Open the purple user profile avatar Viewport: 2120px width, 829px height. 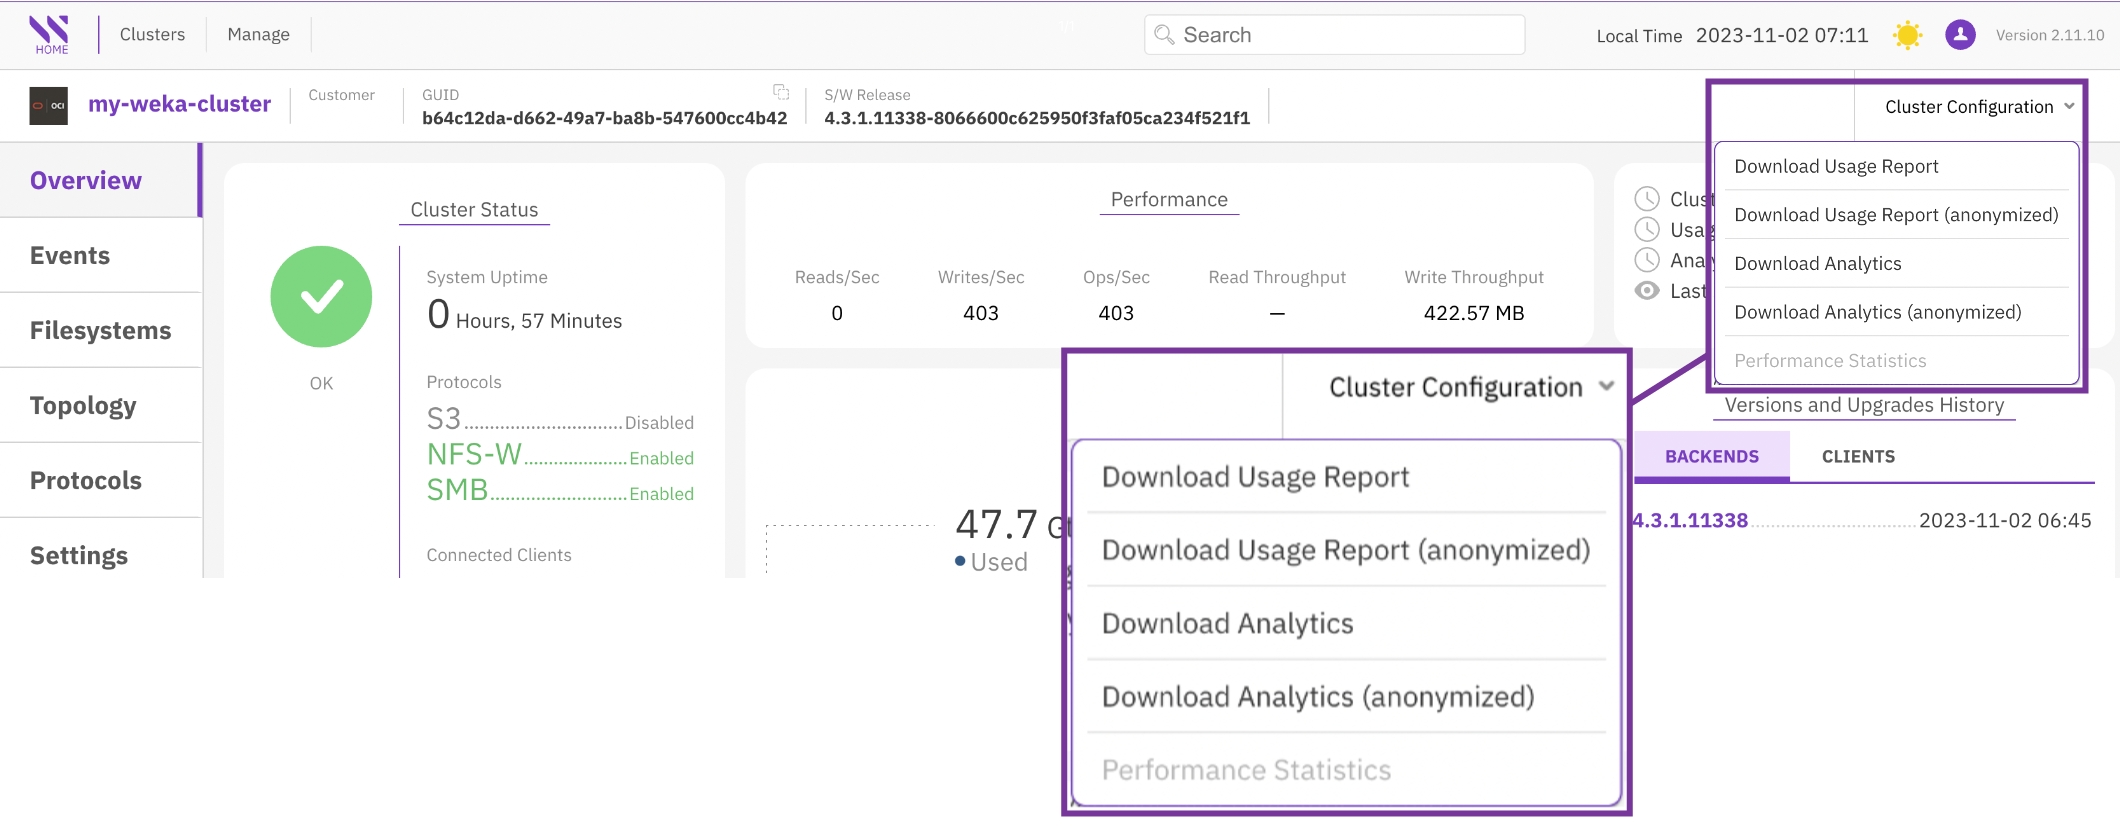(1959, 35)
